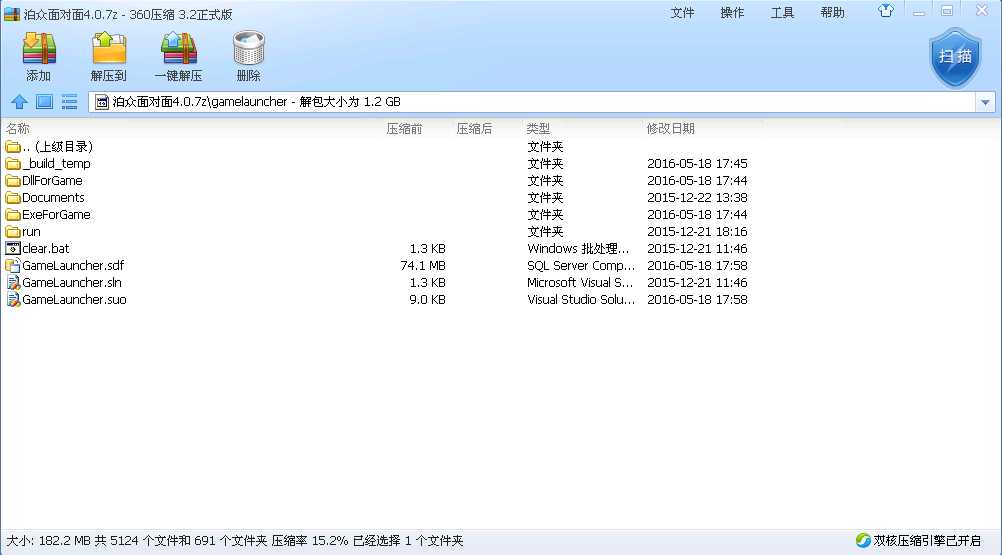Screen dimensions: 1002x555
Task: Select the _build_temp folder icon
Action: (13, 164)
